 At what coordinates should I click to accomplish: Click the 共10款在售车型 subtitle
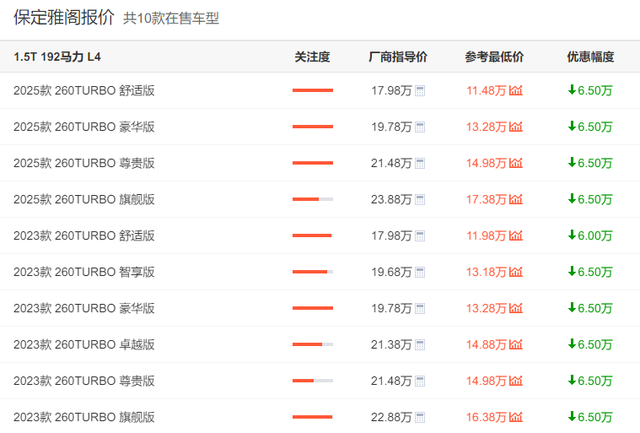point(171,18)
